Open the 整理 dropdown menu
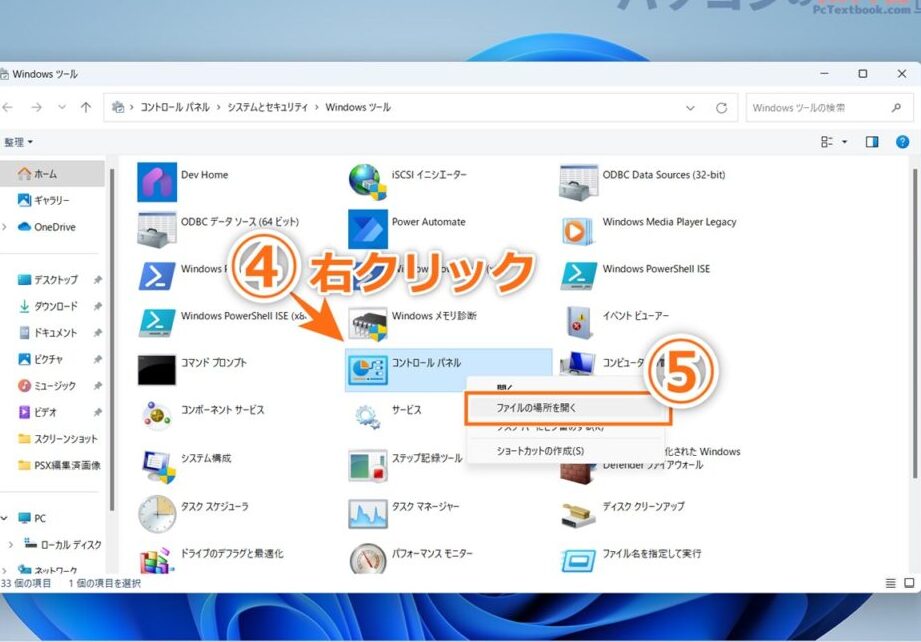Screen dimensions: 921x642 pyautogui.click(x=18, y=143)
